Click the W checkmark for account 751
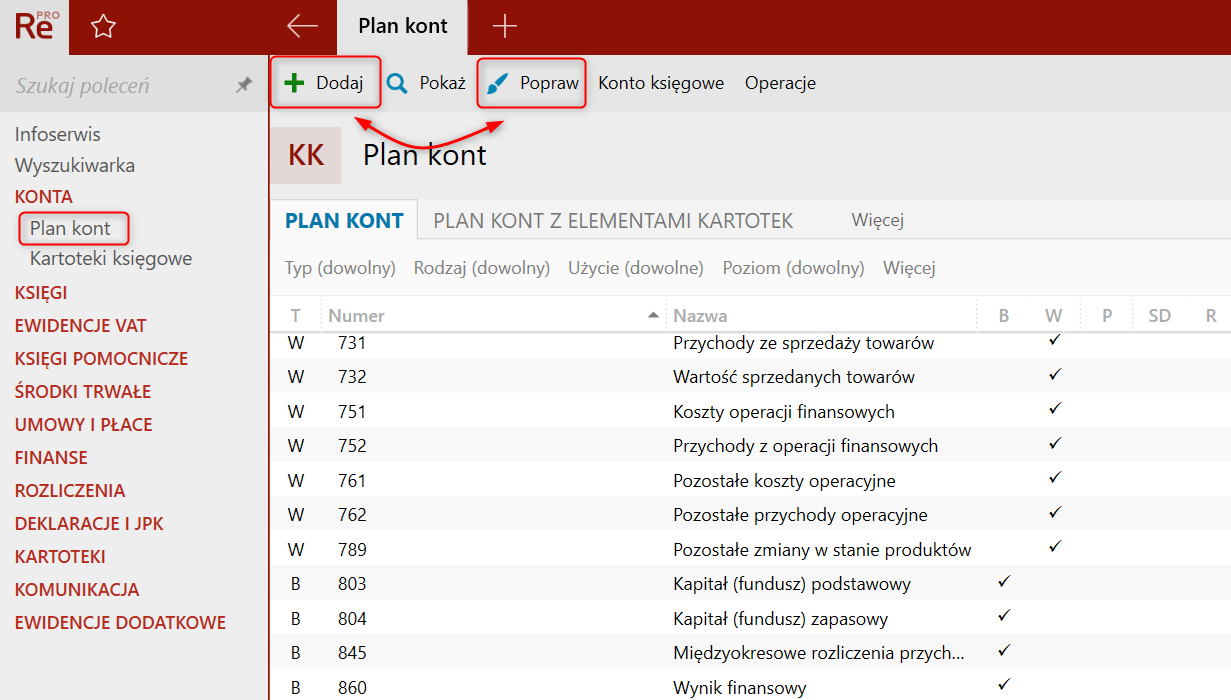Image resolution: width=1231 pixels, height=700 pixels. (1054, 409)
